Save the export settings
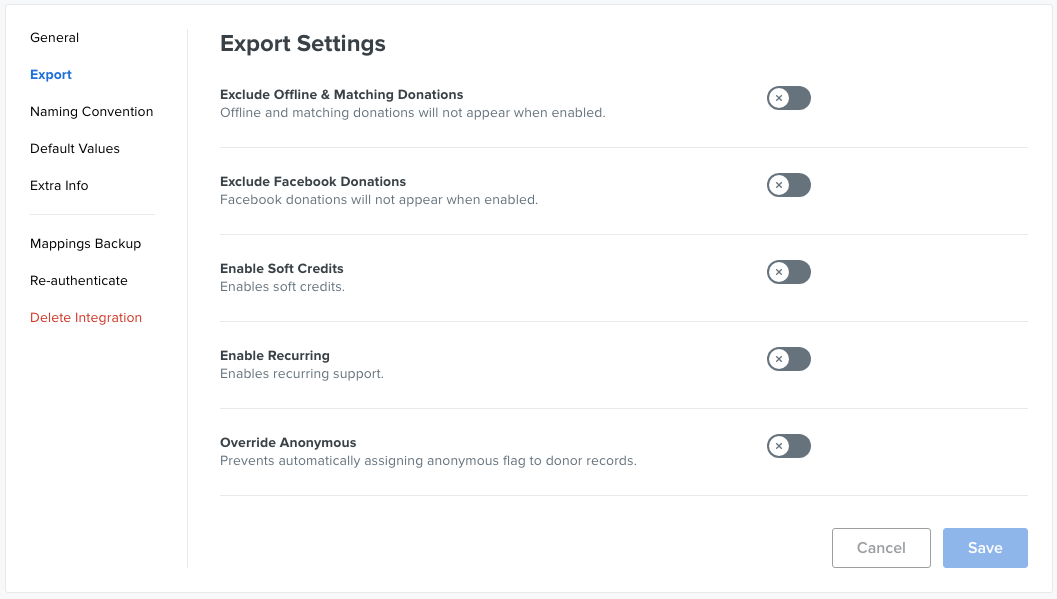Viewport: 1057px width, 599px height. tap(985, 548)
